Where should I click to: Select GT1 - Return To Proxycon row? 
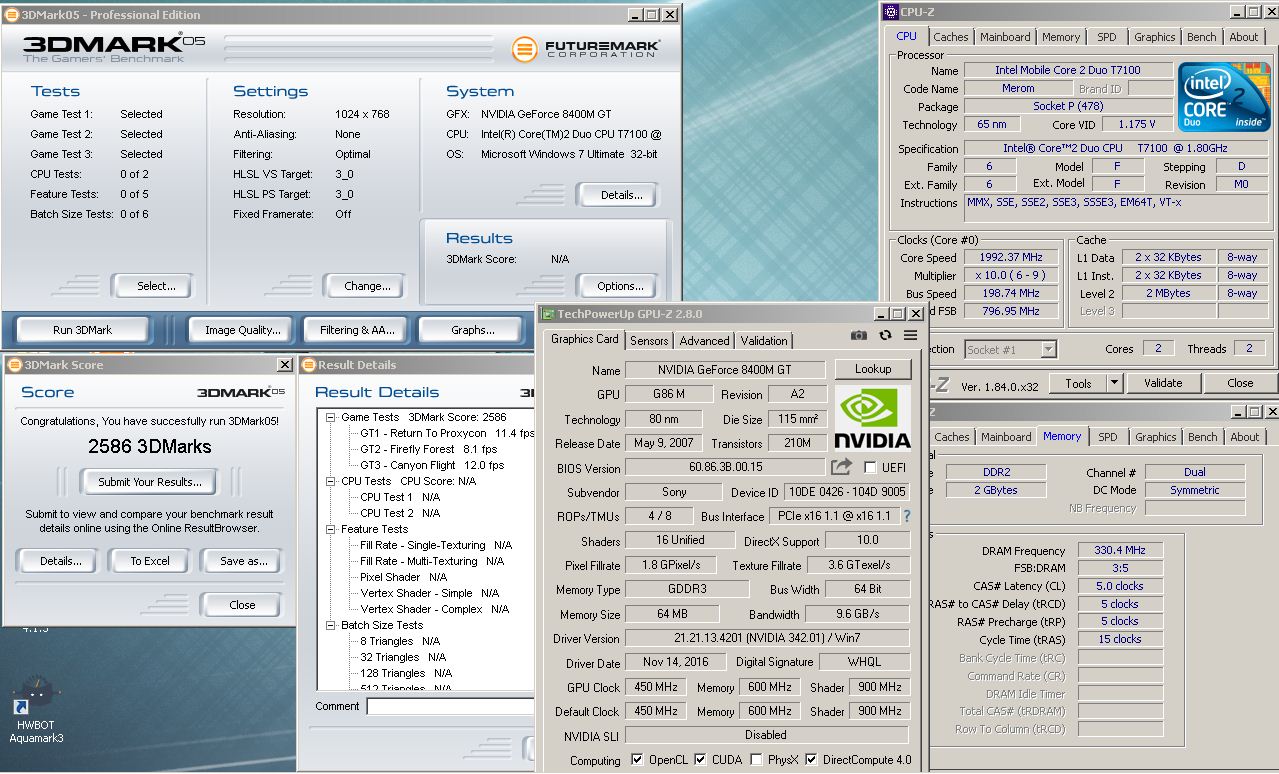(x=446, y=433)
